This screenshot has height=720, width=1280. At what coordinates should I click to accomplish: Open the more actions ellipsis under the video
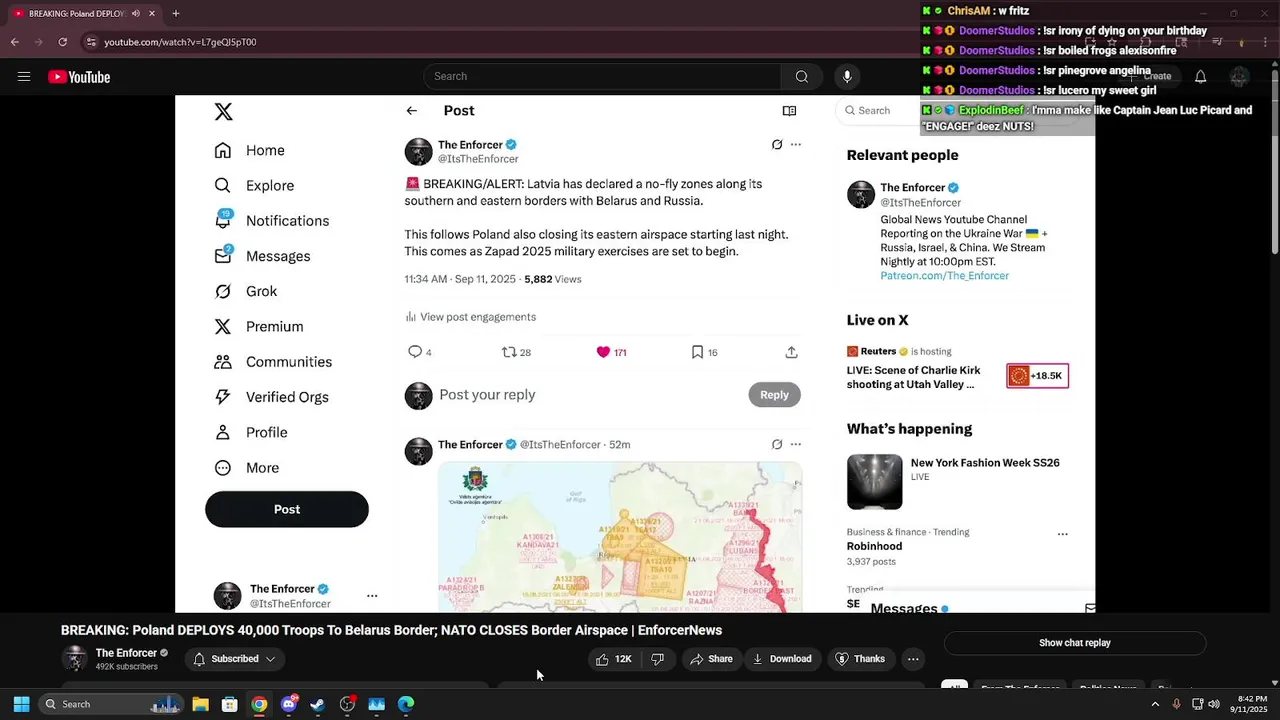pyautogui.click(x=913, y=659)
